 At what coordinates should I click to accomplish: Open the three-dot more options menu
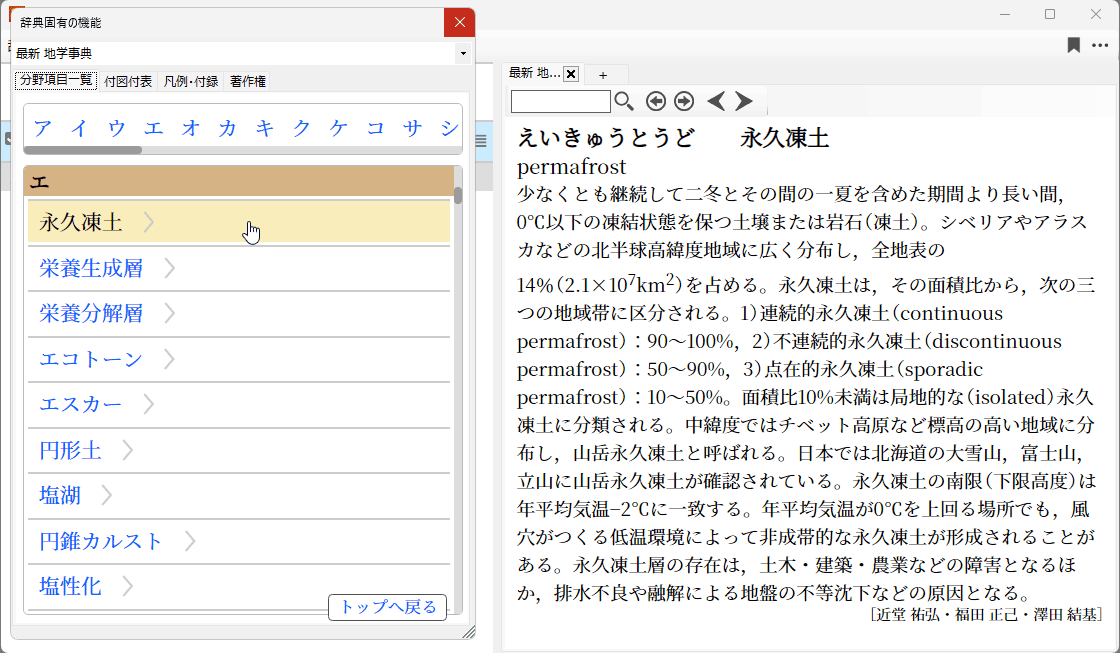click(1100, 45)
